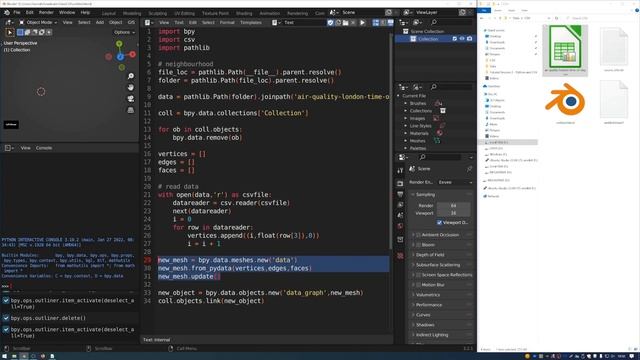Expand Performance panel
Screen dimensions: 640x360
coord(429,305)
